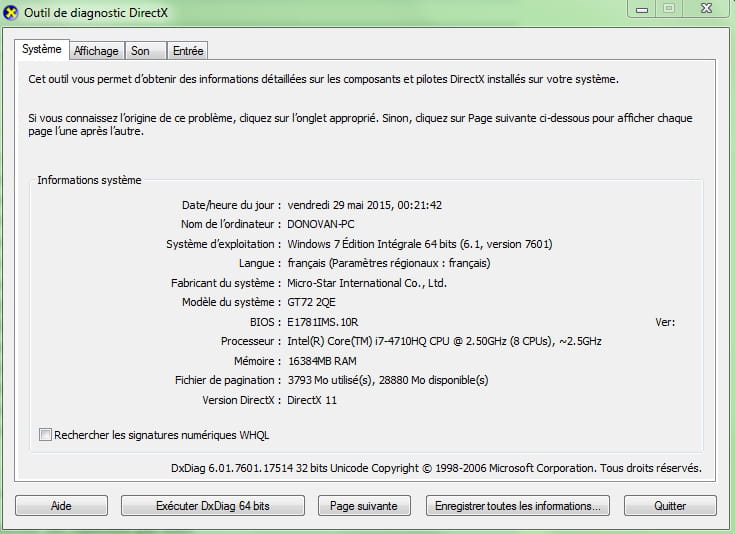Click the DirectX icon in the title bar
This screenshot has height=534, width=735.
coord(10,13)
